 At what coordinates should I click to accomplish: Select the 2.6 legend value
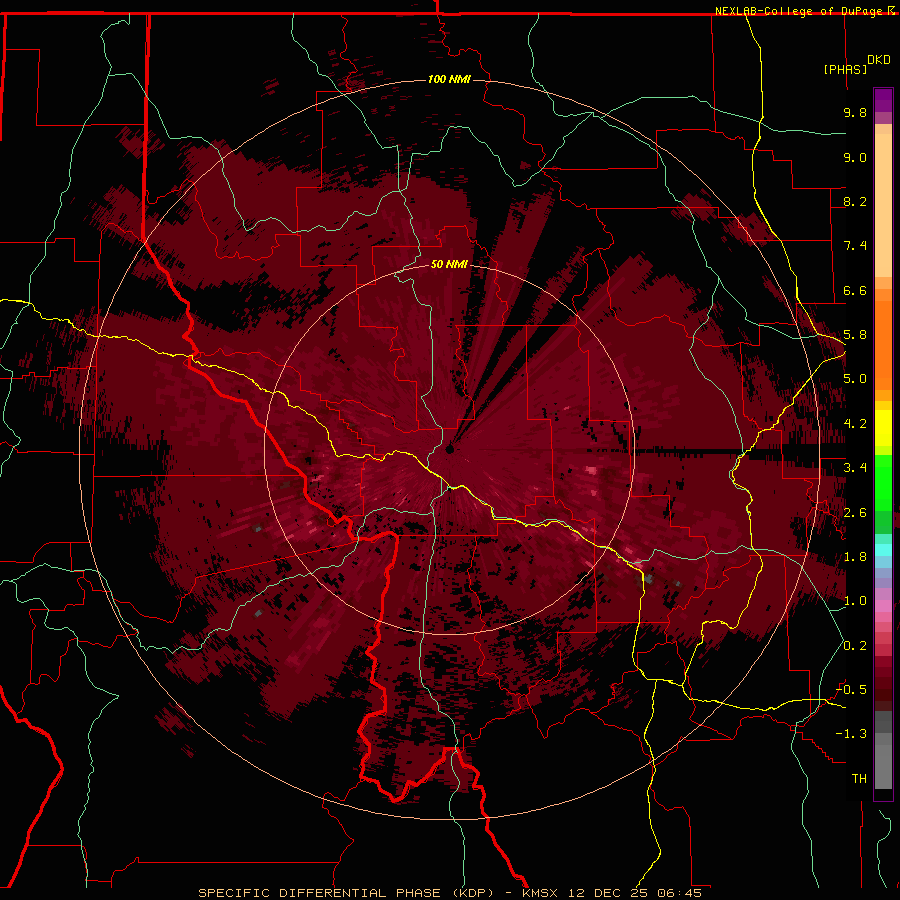(855, 513)
